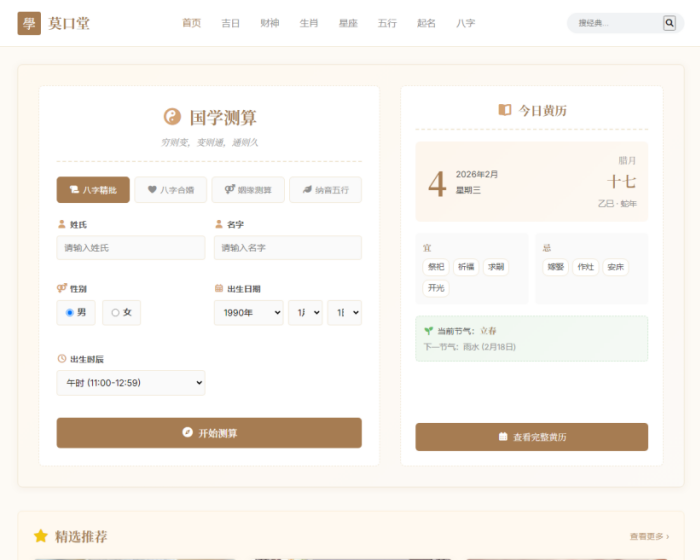Screen dimensions: 700x560
Task: Click the 查看更多 link
Action: click(649, 537)
